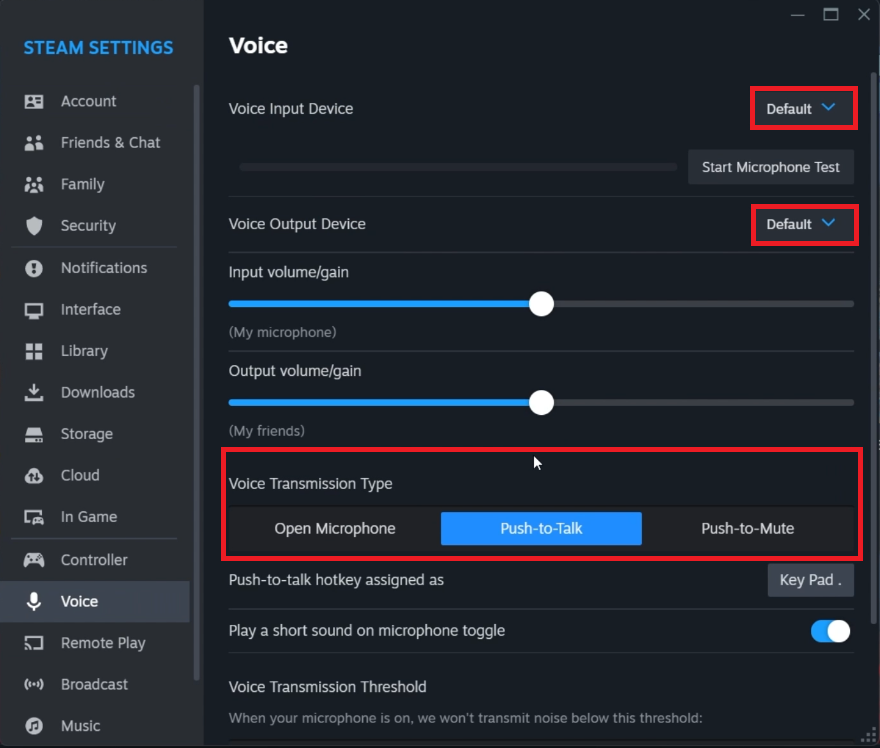Click the Input volume/gain slider handle
Screen dimensions: 880x748
[x=541, y=304]
